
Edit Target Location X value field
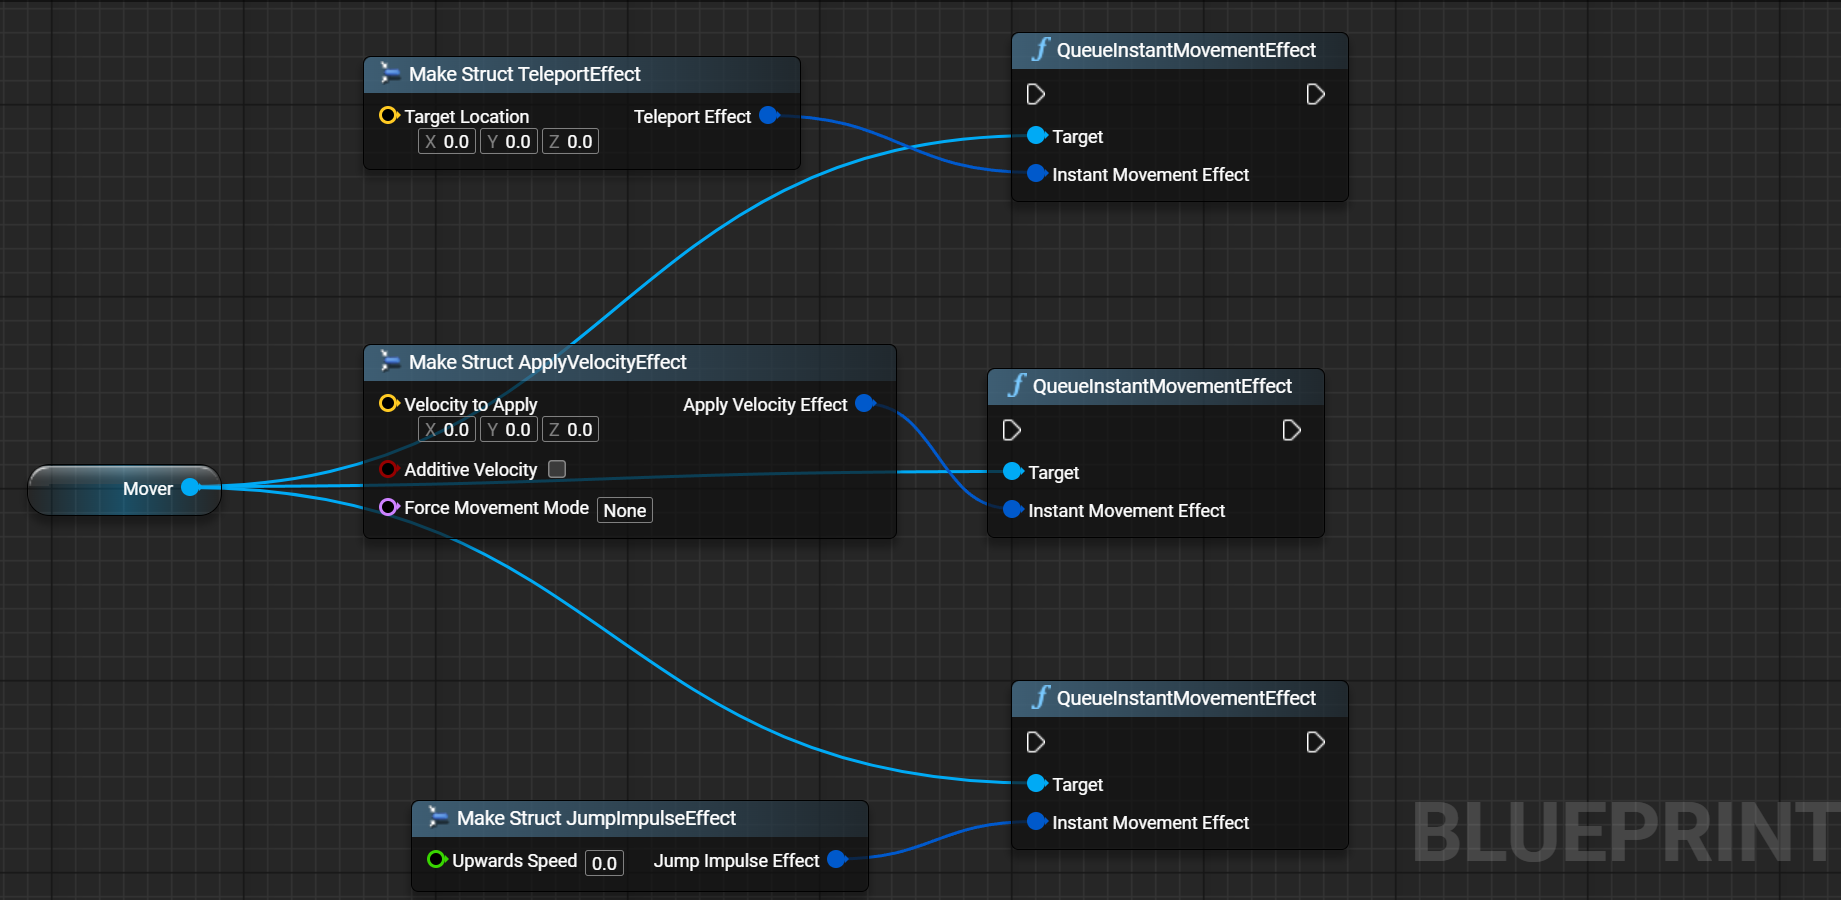pos(447,141)
